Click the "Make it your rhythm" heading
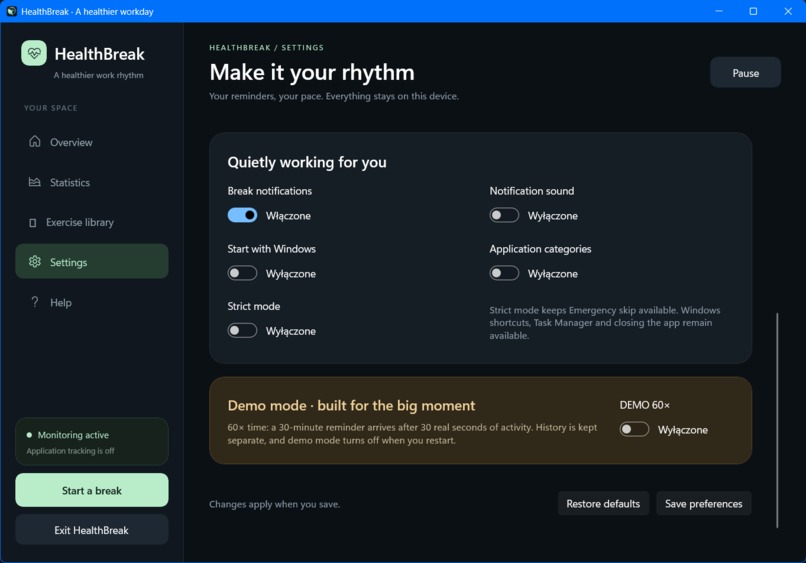This screenshot has height=563, width=806. click(312, 72)
